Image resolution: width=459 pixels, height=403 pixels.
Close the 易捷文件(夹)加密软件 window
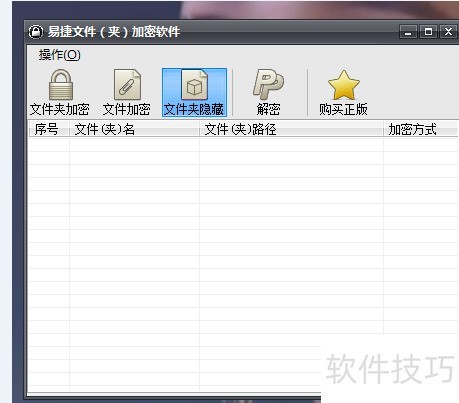[448, 32]
